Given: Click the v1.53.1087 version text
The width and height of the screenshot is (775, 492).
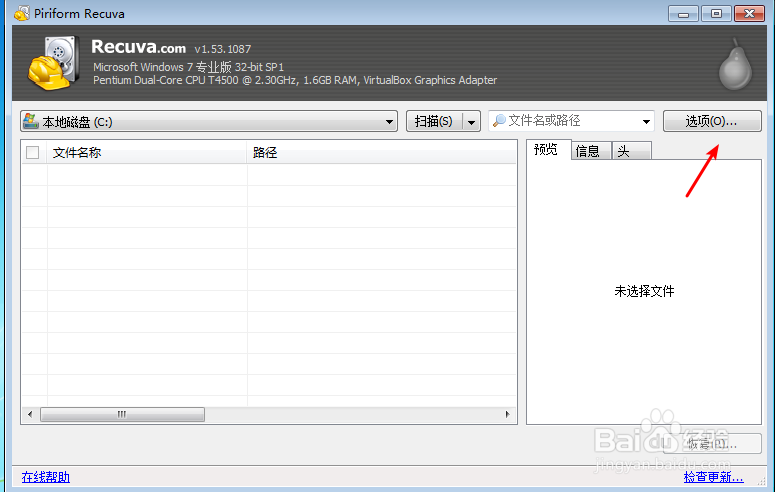Looking at the screenshot, I should [x=223, y=49].
